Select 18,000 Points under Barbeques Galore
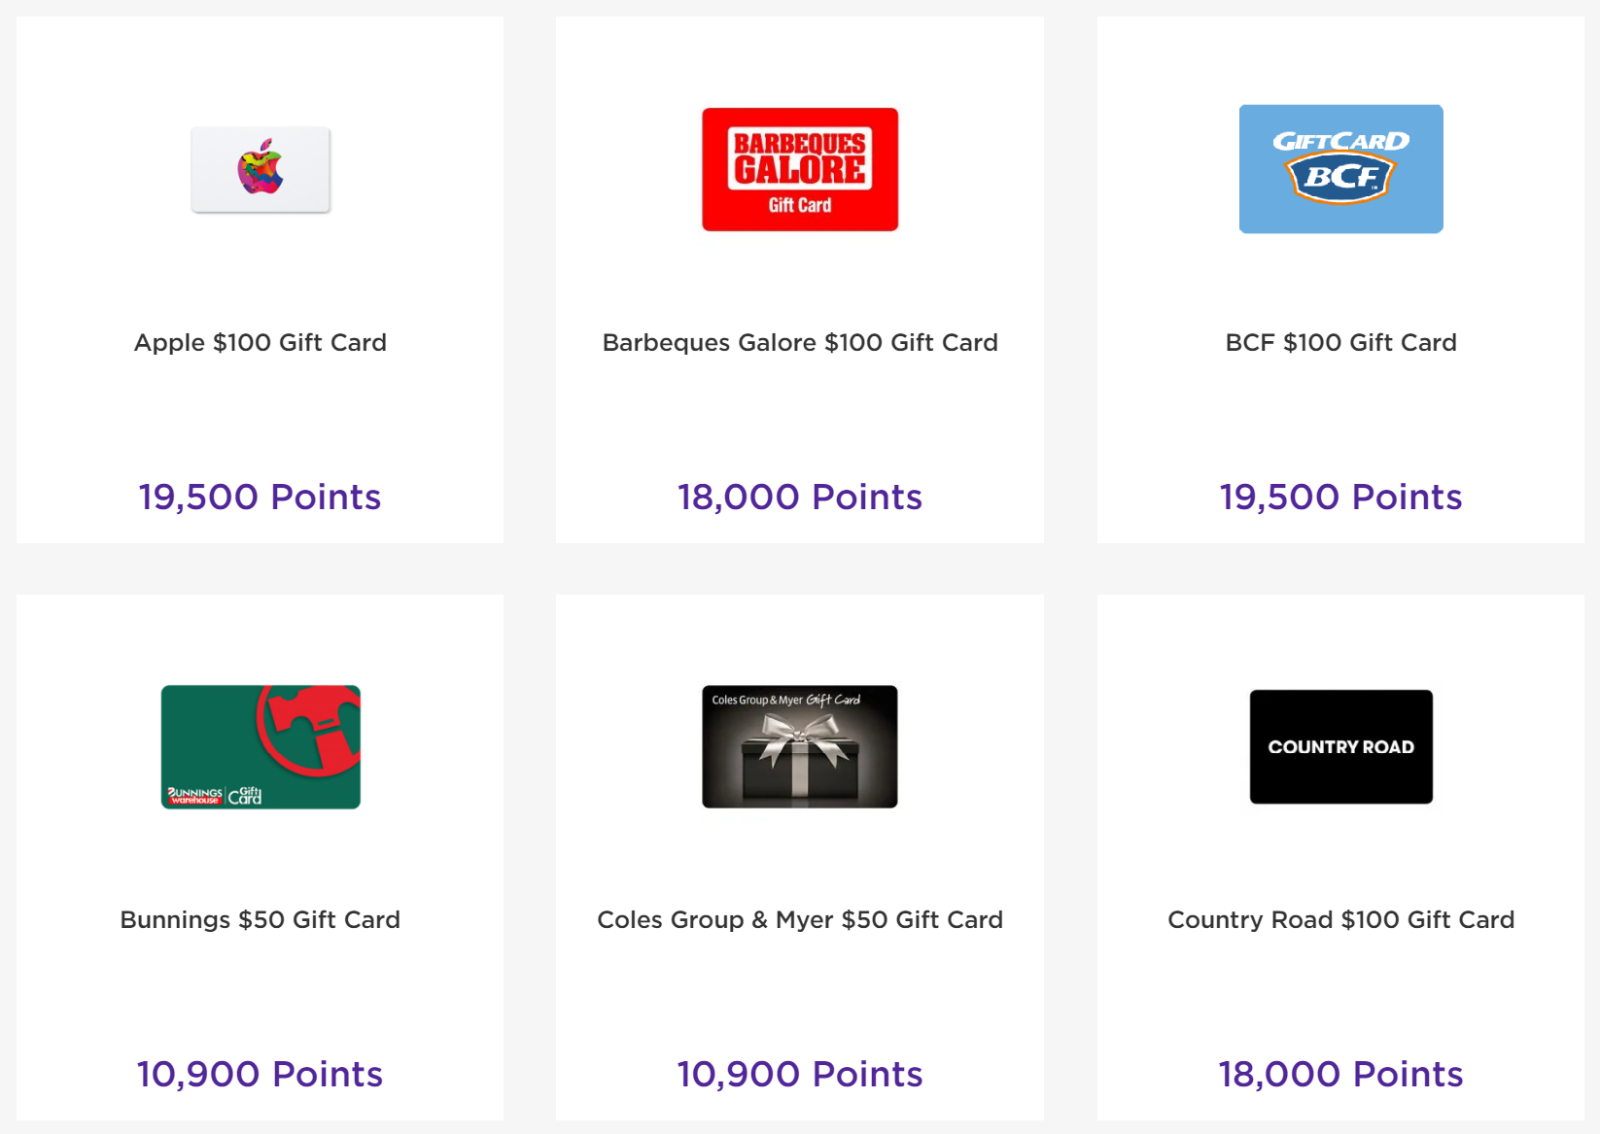Screen dimensions: 1600x1134 (800, 497)
